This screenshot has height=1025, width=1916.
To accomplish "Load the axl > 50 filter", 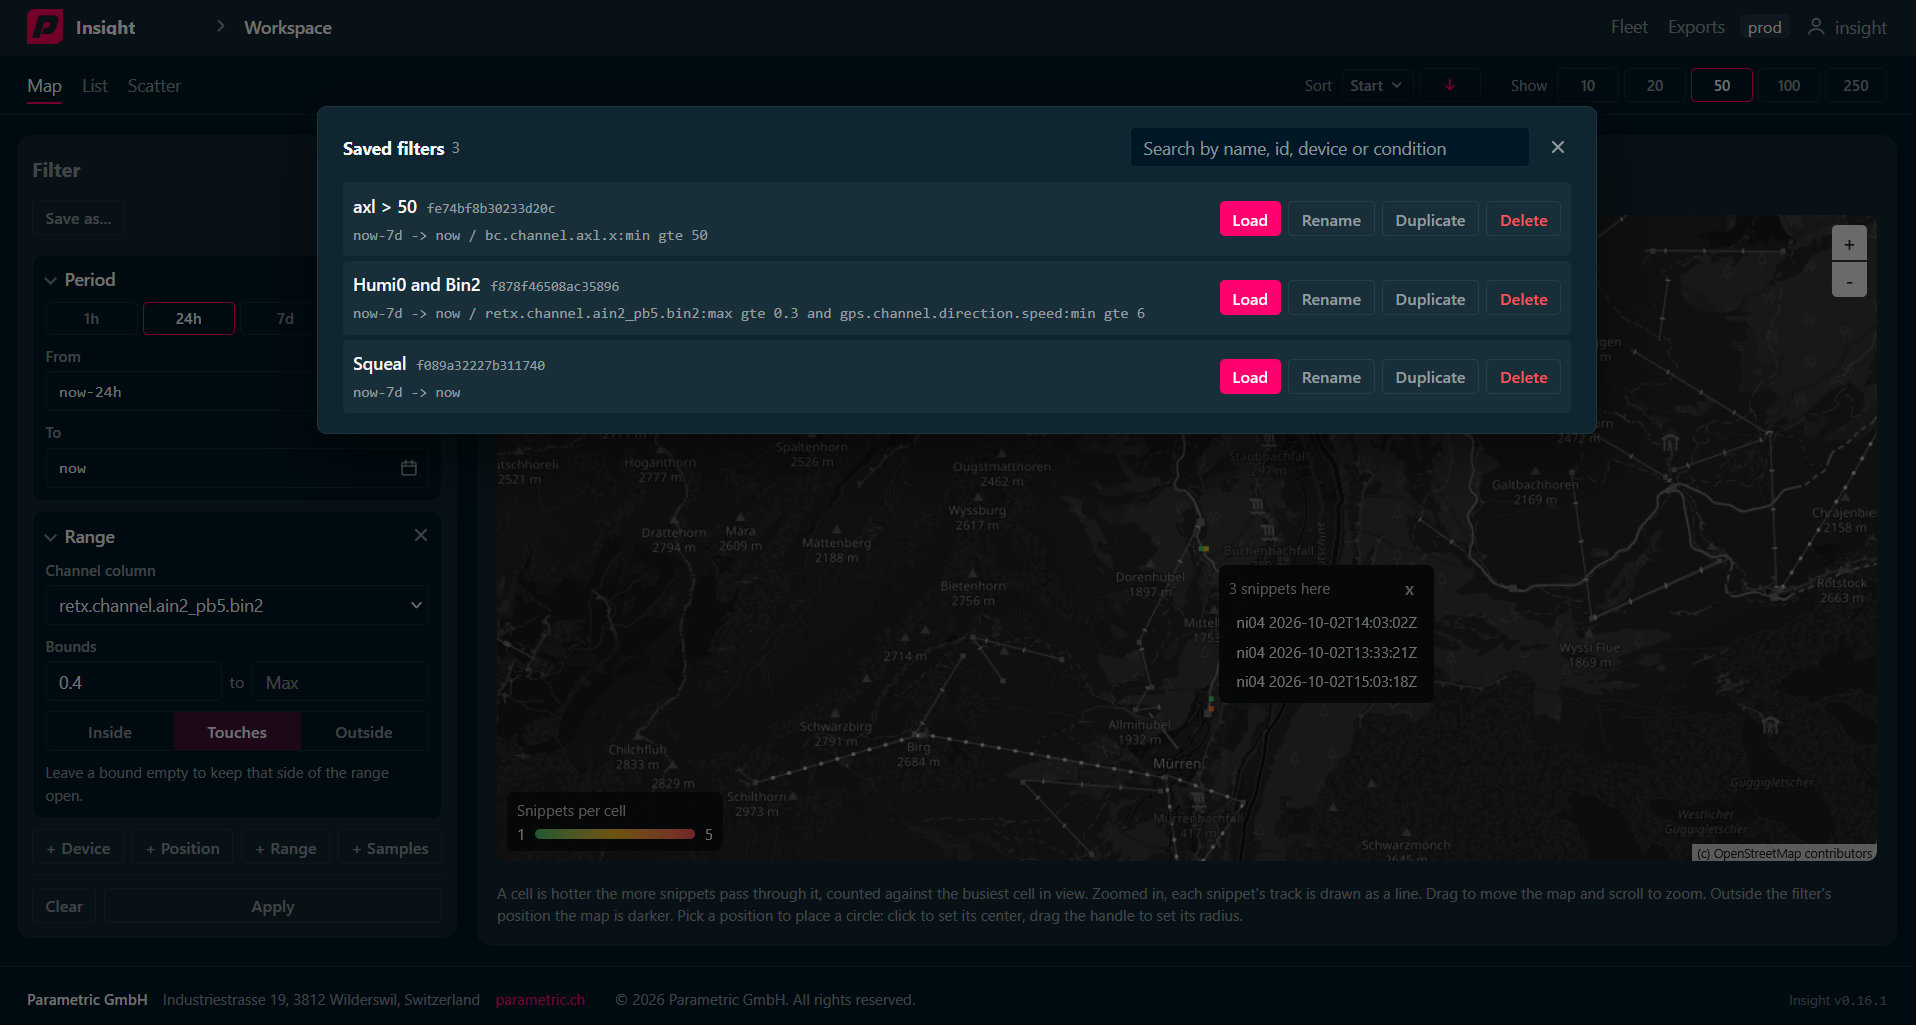I will 1250,220.
